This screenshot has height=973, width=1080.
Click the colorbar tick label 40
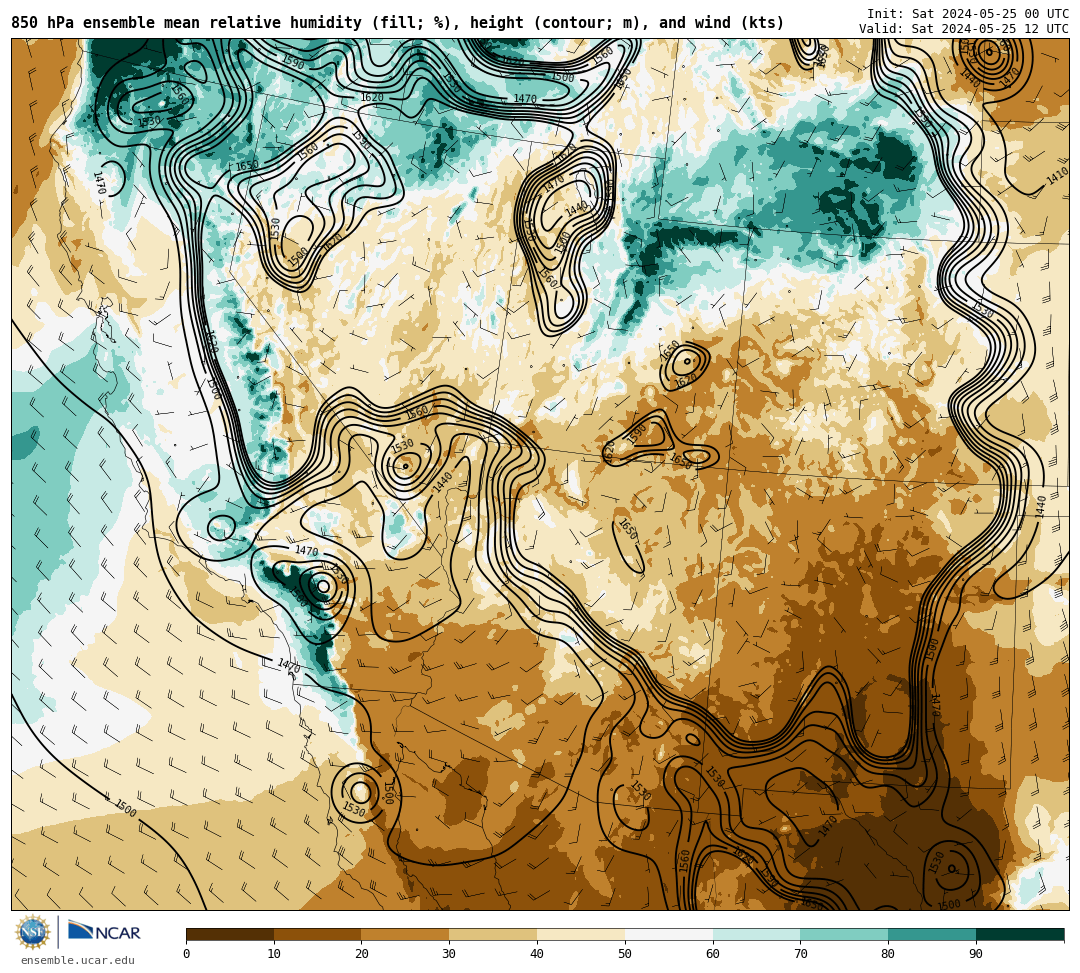pyautogui.click(x=537, y=954)
